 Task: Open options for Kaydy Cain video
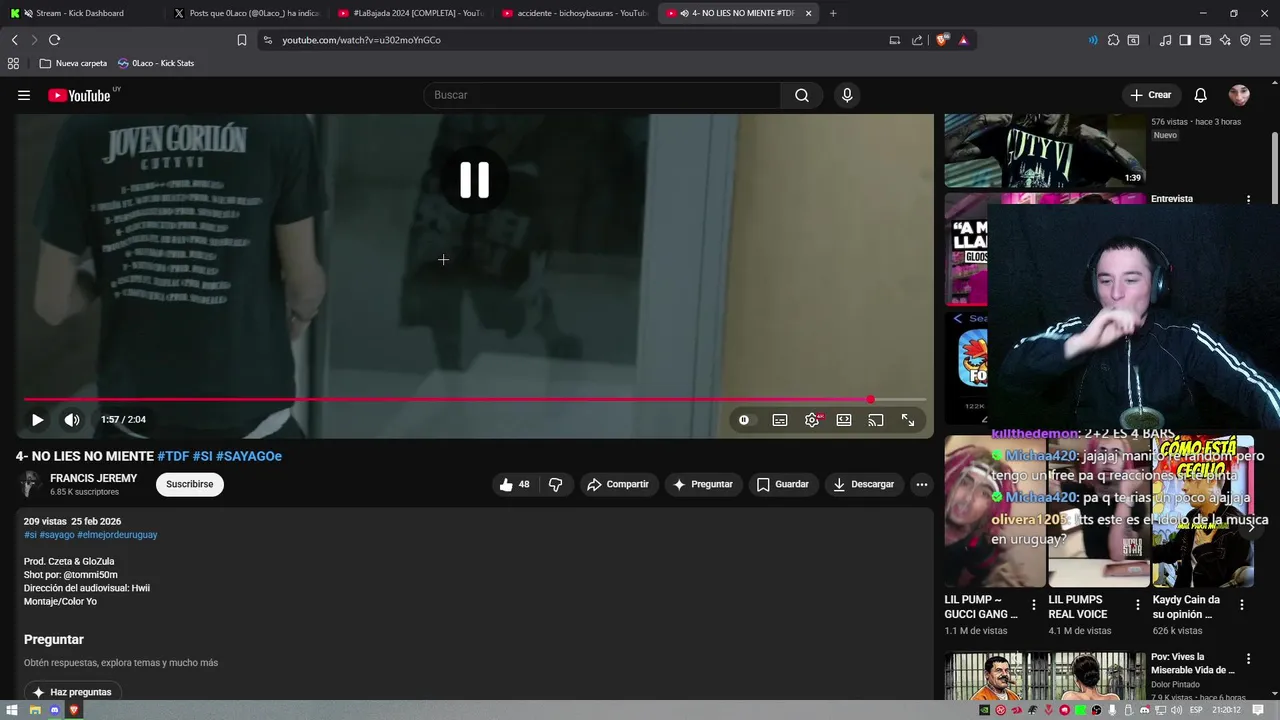click(1242, 605)
